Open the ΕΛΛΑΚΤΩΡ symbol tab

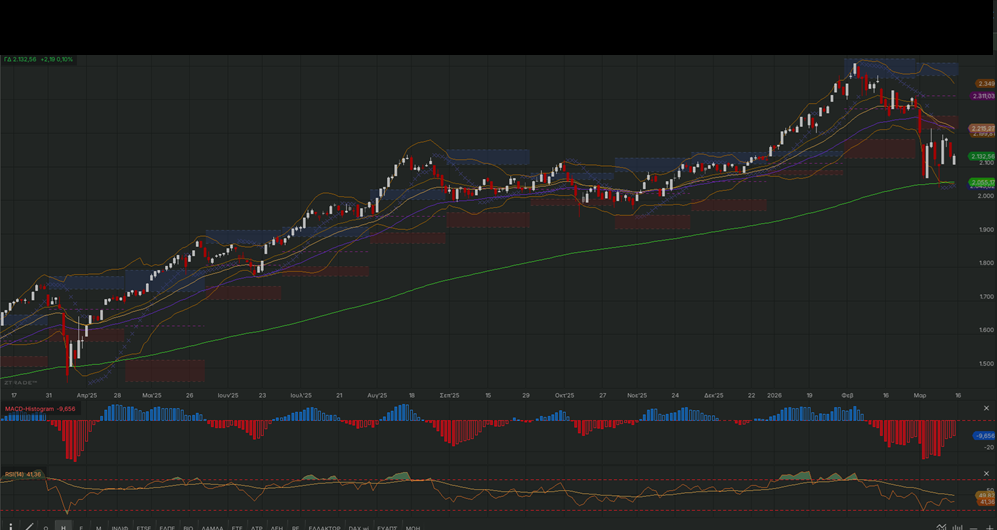(324, 527)
